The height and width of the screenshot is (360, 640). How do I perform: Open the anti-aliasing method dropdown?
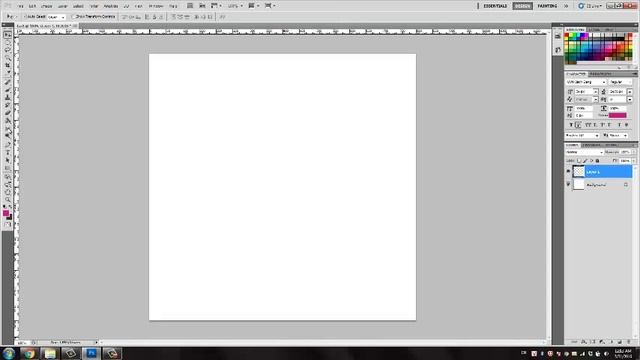618,135
